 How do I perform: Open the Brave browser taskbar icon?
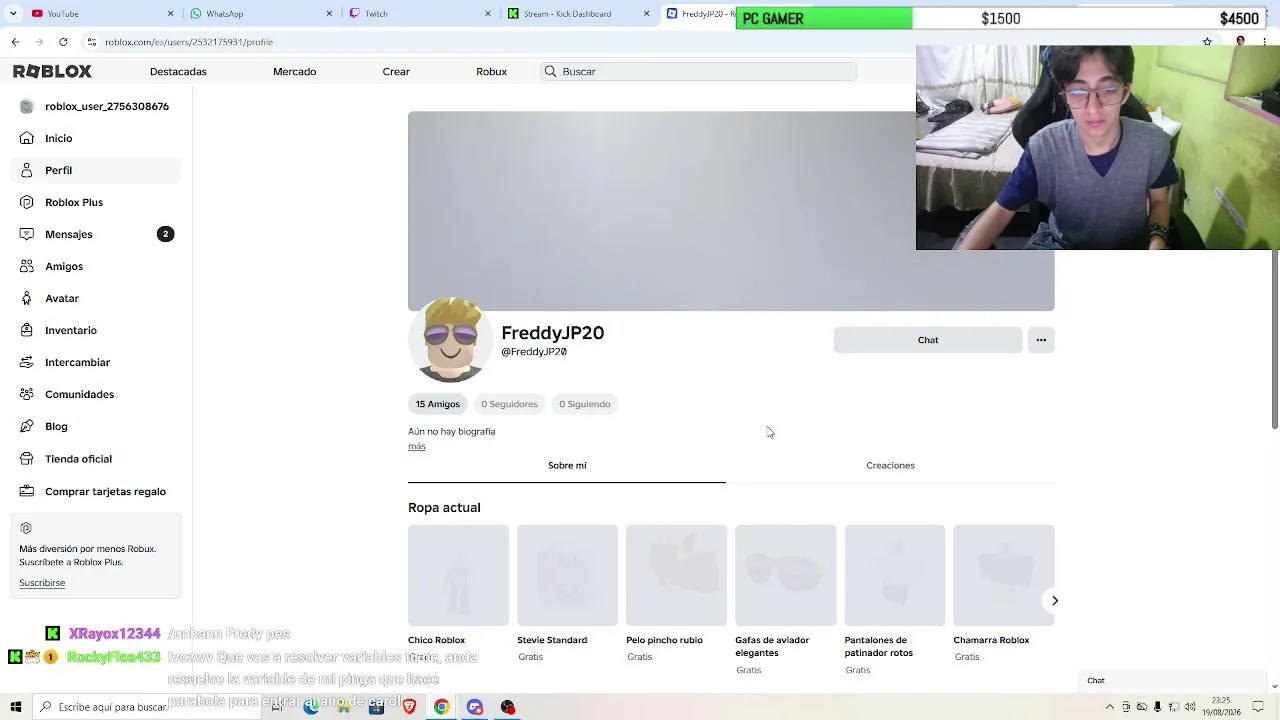click(409, 707)
